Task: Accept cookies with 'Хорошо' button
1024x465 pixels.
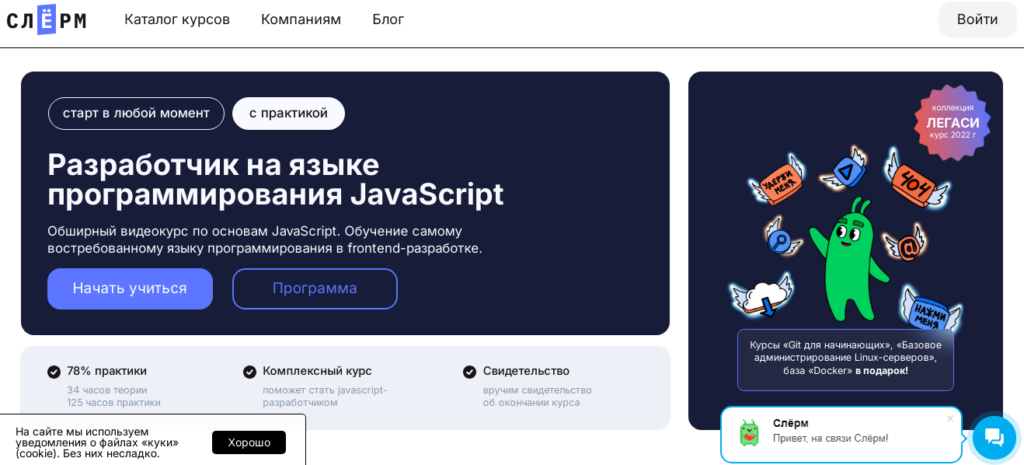Action: (x=249, y=443)
